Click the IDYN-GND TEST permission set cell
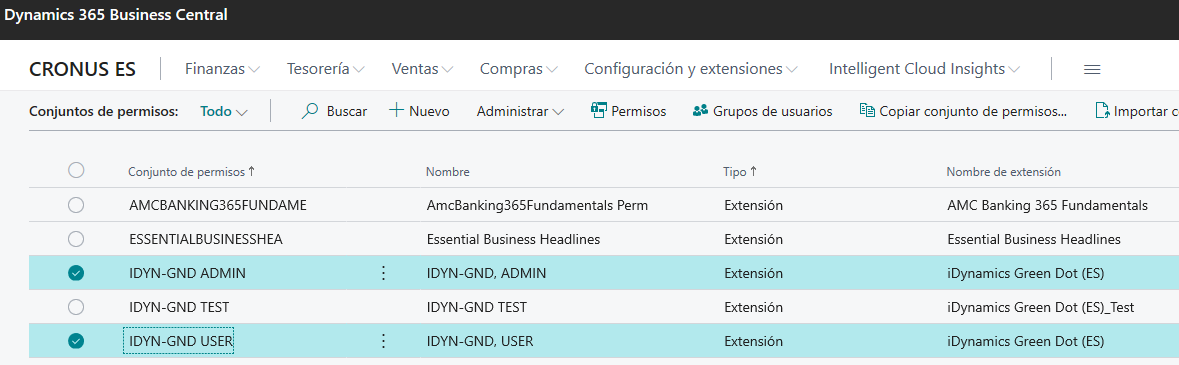Screen dimensions: 1179x365 click(179, 307)
